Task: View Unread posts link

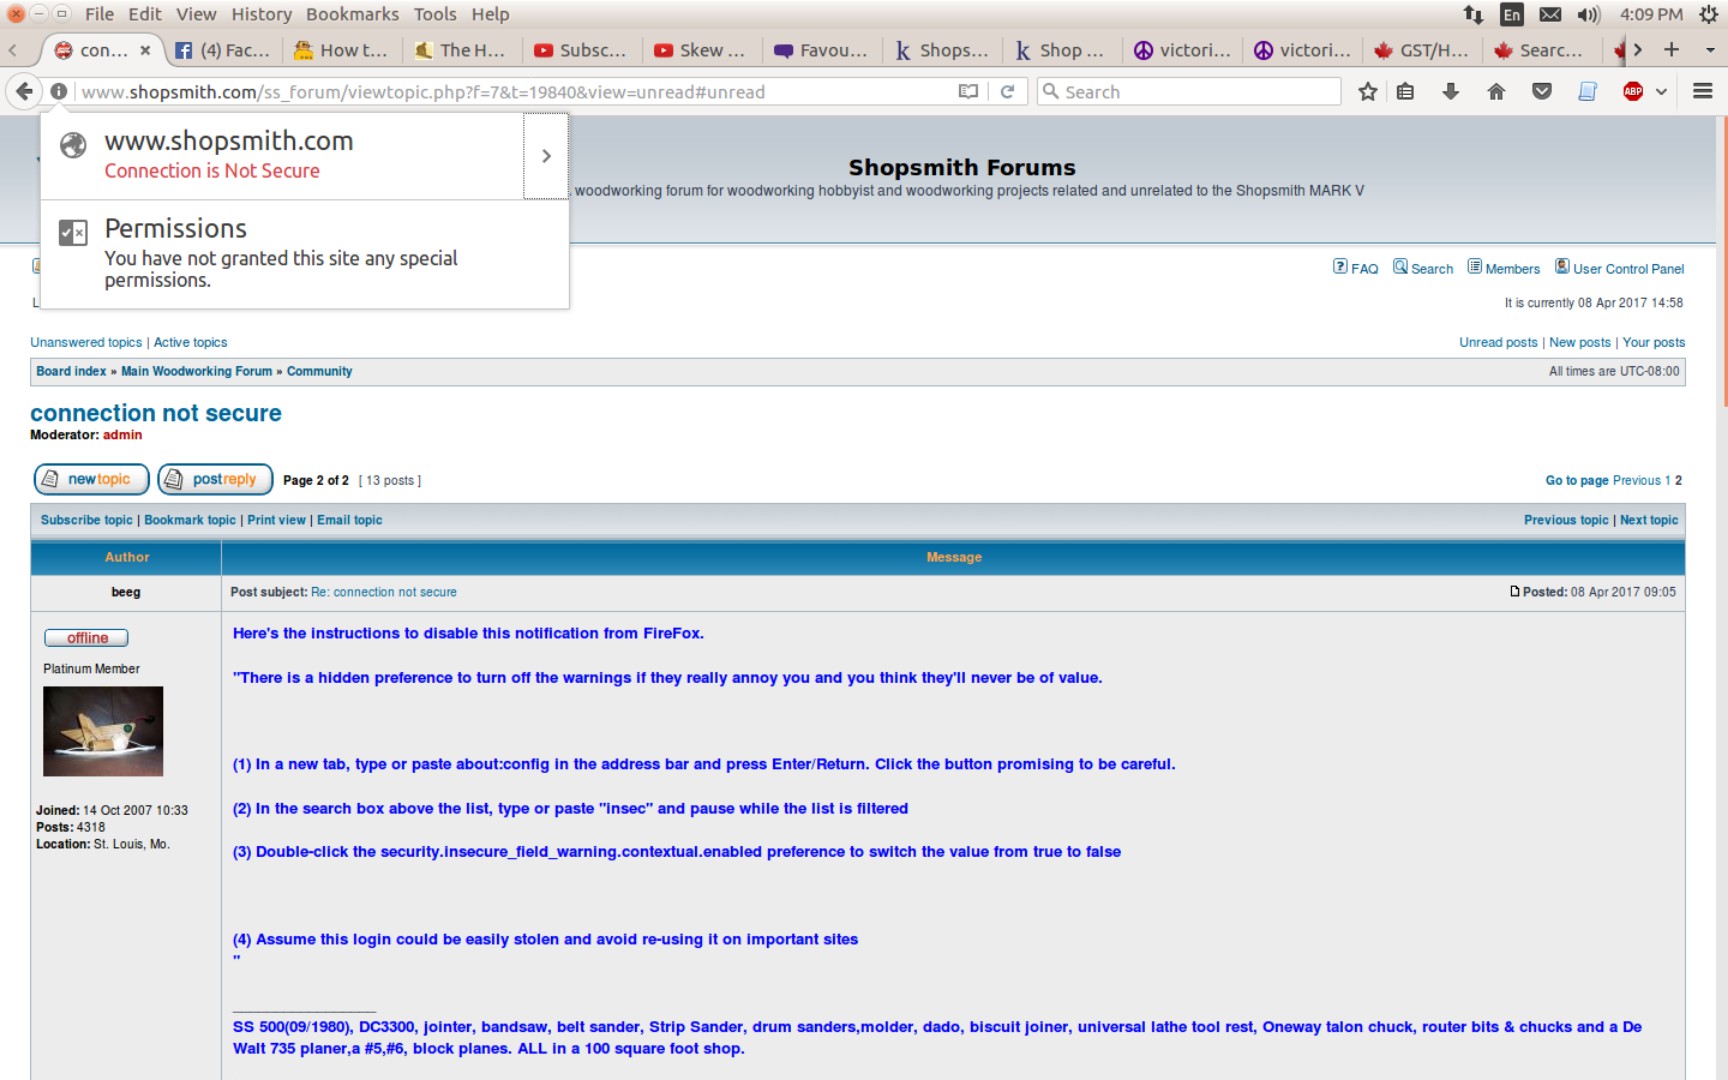Action: 1498,342
